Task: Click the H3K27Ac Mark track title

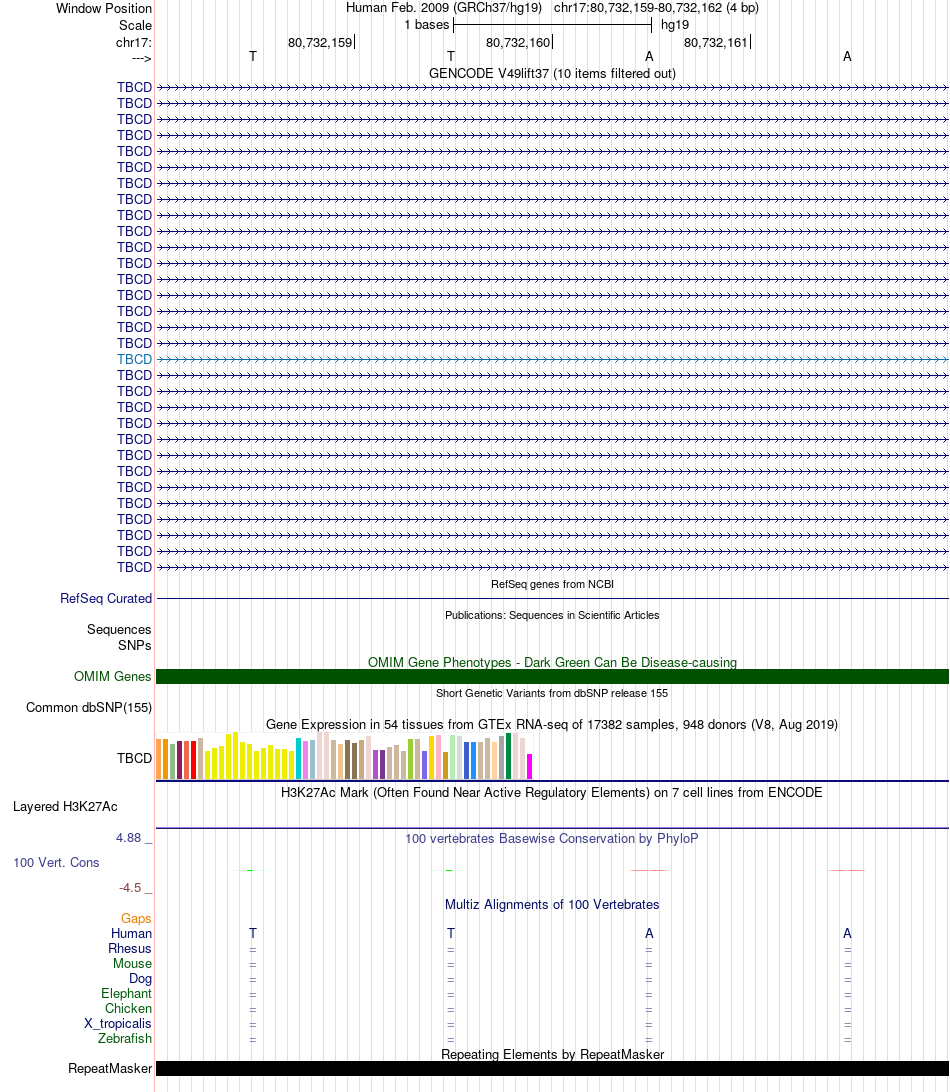Action: (552, 793)
